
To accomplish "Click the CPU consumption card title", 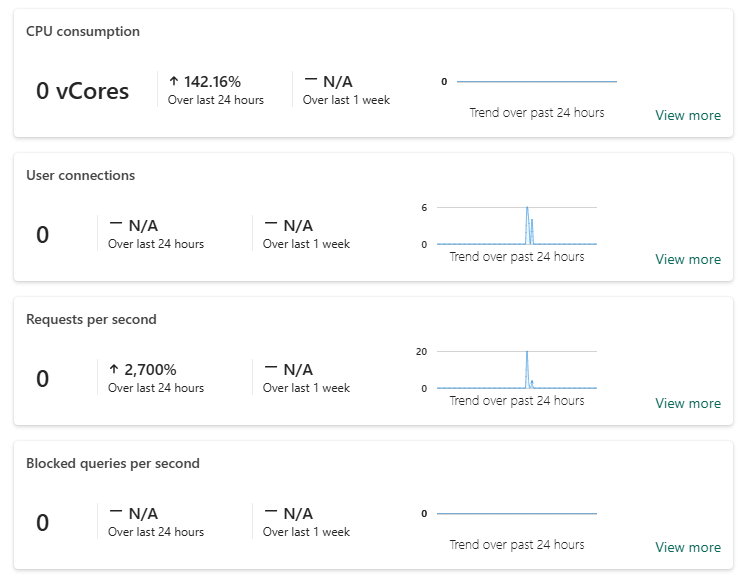I will [83, 31].
